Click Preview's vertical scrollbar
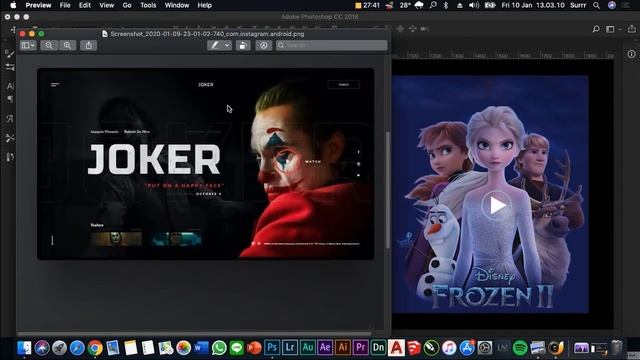This screenshot has width=640, height=360. 388,190
